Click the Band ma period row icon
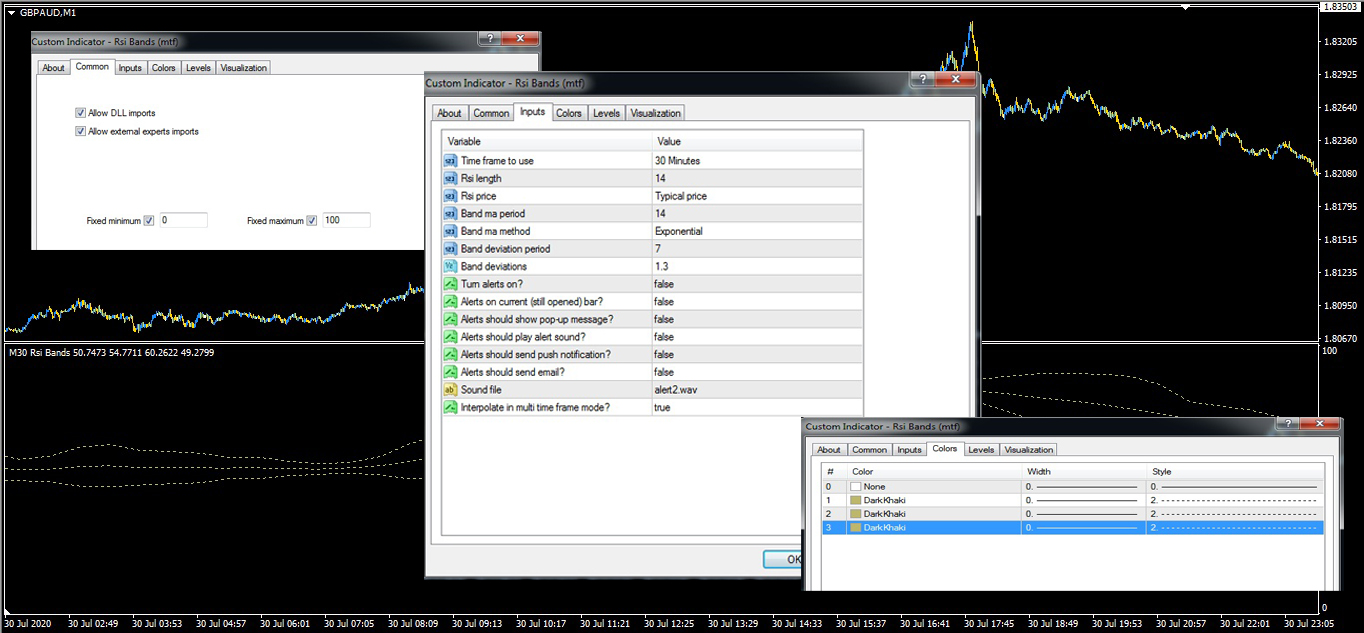Screen dimensions: 1364x633 click(450, 214)
